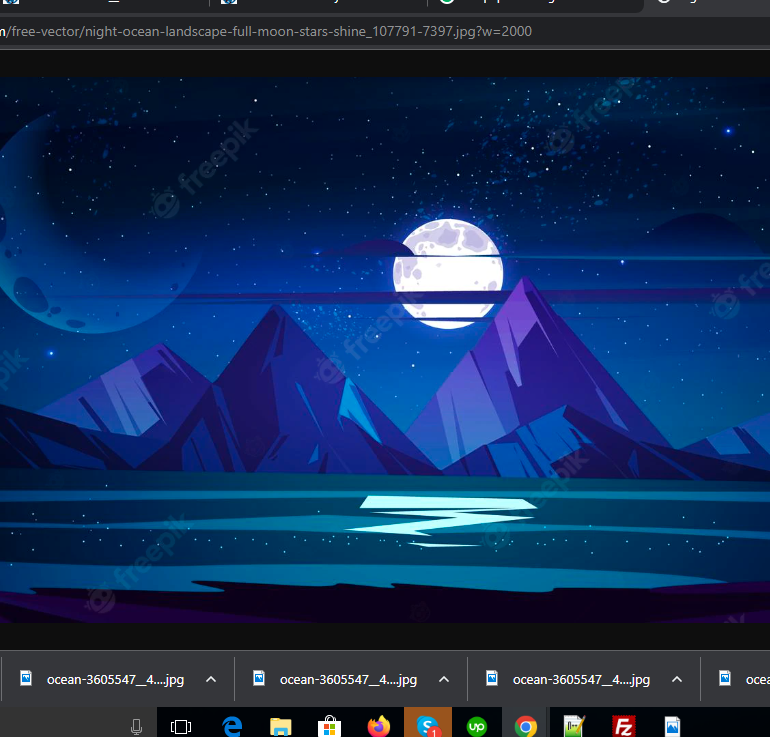Click the microphone icon on the taskbar

point(137,727)
